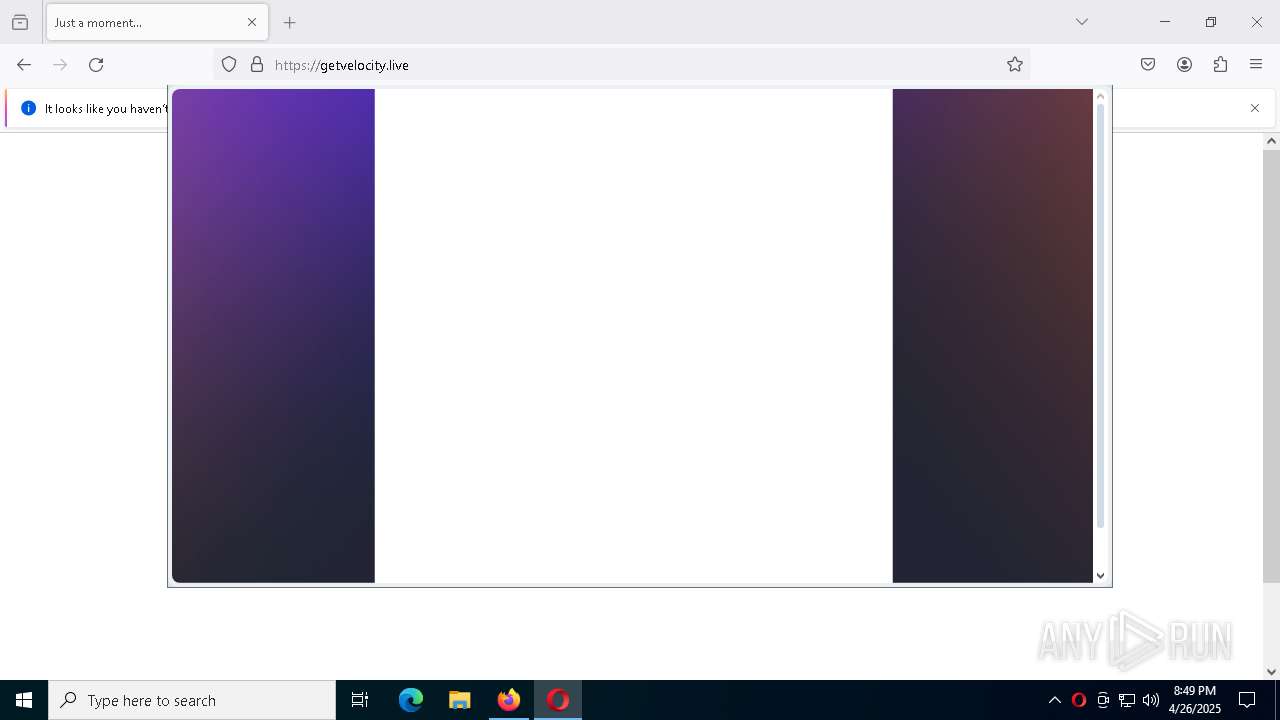The height and width of the screenshot is (720, 1280).
Task: Click the inner frame scroll up arrow
Action: [x=1101, y=96]
